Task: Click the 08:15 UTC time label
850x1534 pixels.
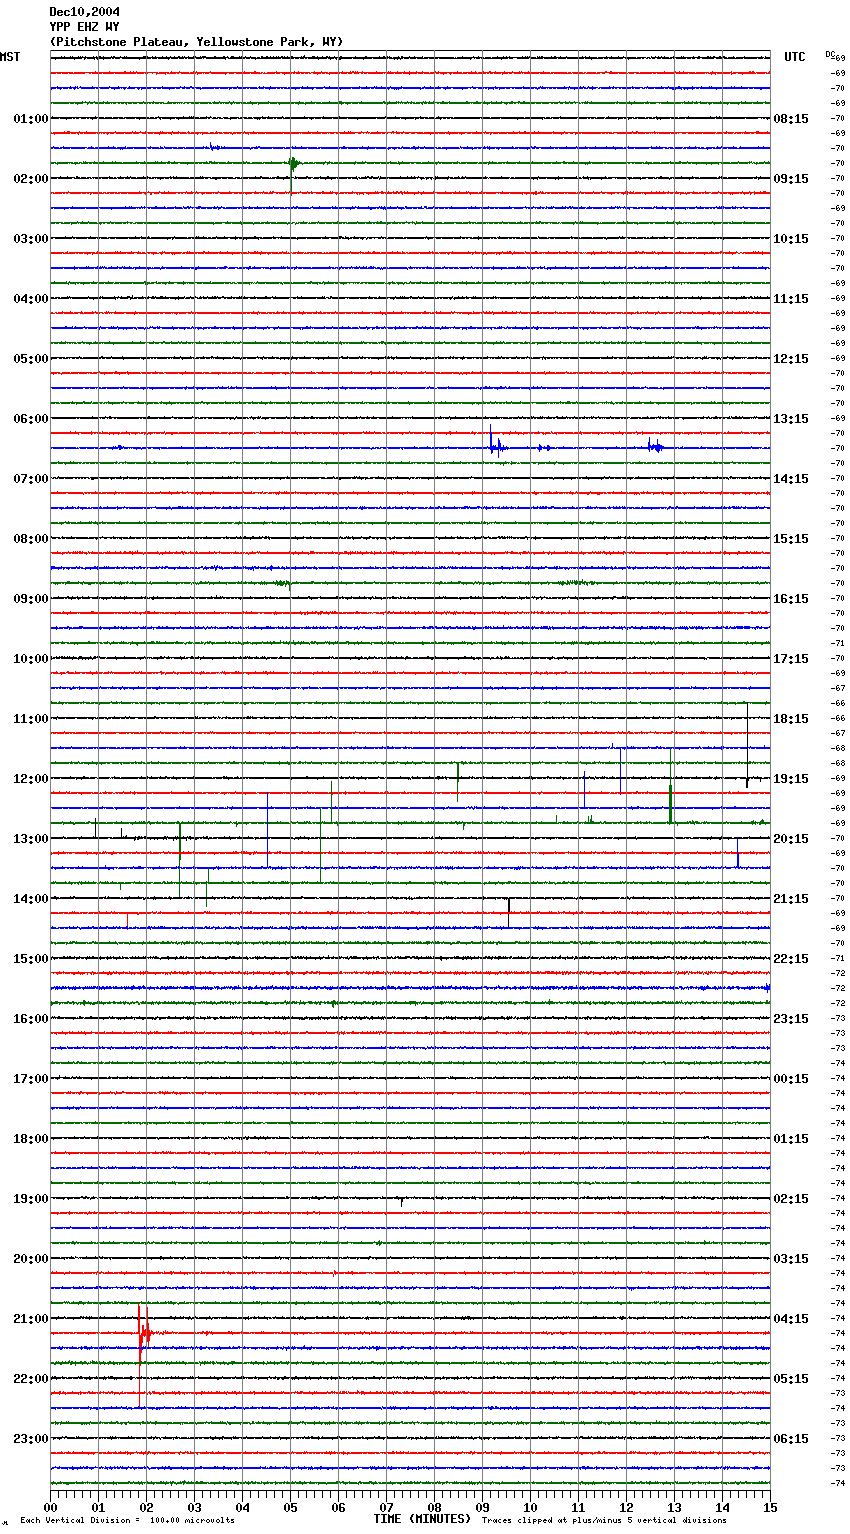Action: click(x=791, y=119)
